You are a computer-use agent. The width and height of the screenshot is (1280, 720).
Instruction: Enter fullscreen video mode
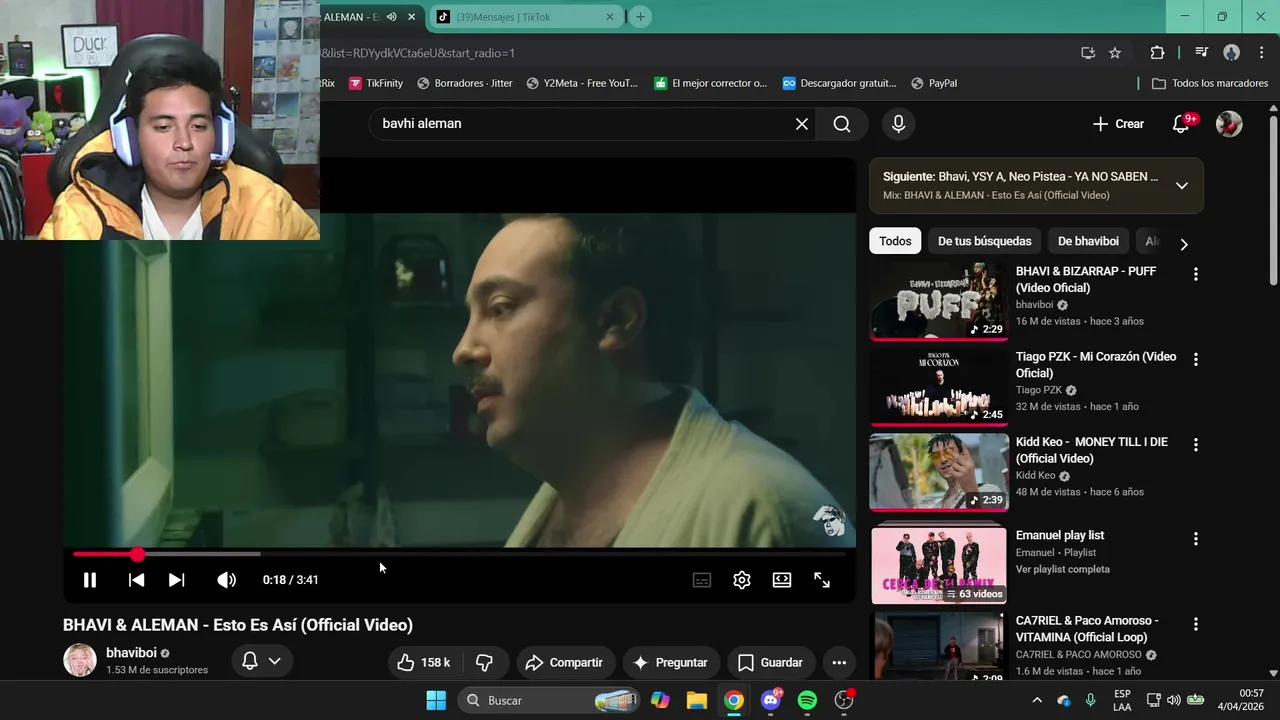click(822, 580)
